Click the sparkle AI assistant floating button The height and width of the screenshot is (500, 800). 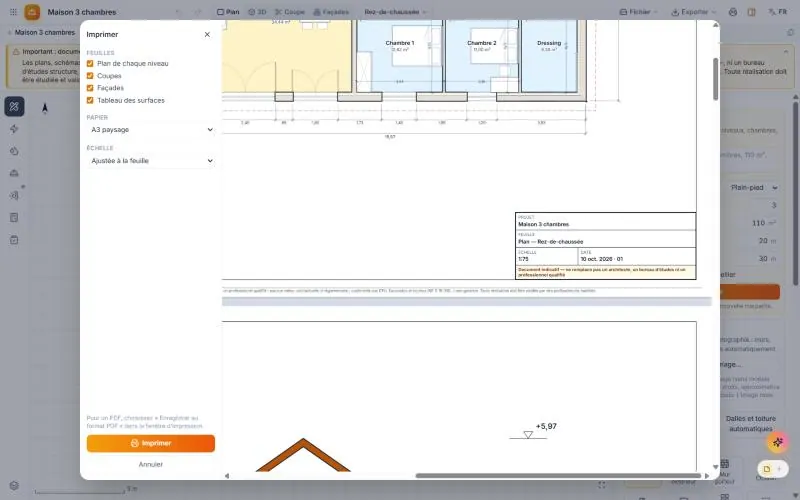click(x=778, y=442)
